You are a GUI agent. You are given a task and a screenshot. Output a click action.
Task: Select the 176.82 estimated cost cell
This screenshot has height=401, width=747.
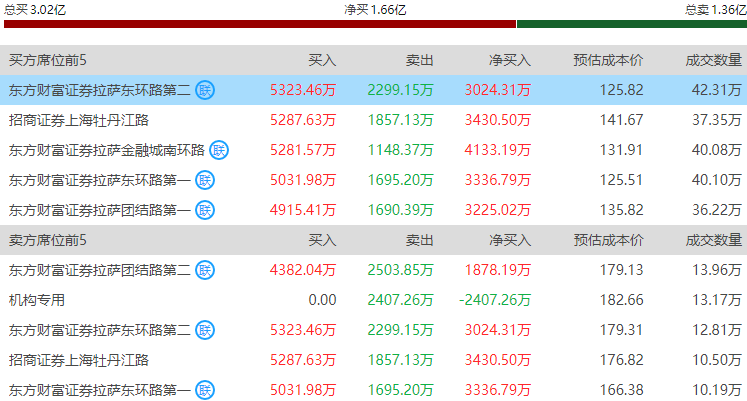point(622,360)
